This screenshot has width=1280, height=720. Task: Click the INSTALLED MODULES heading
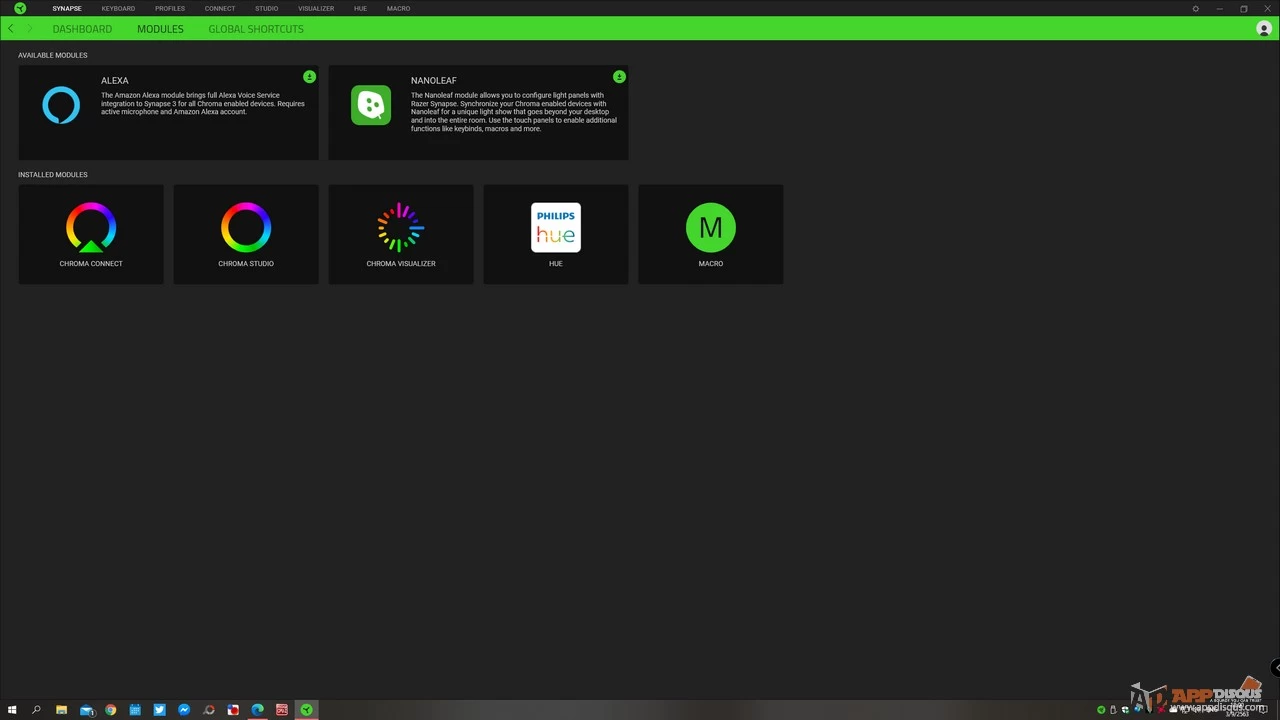tap(53, 175)
